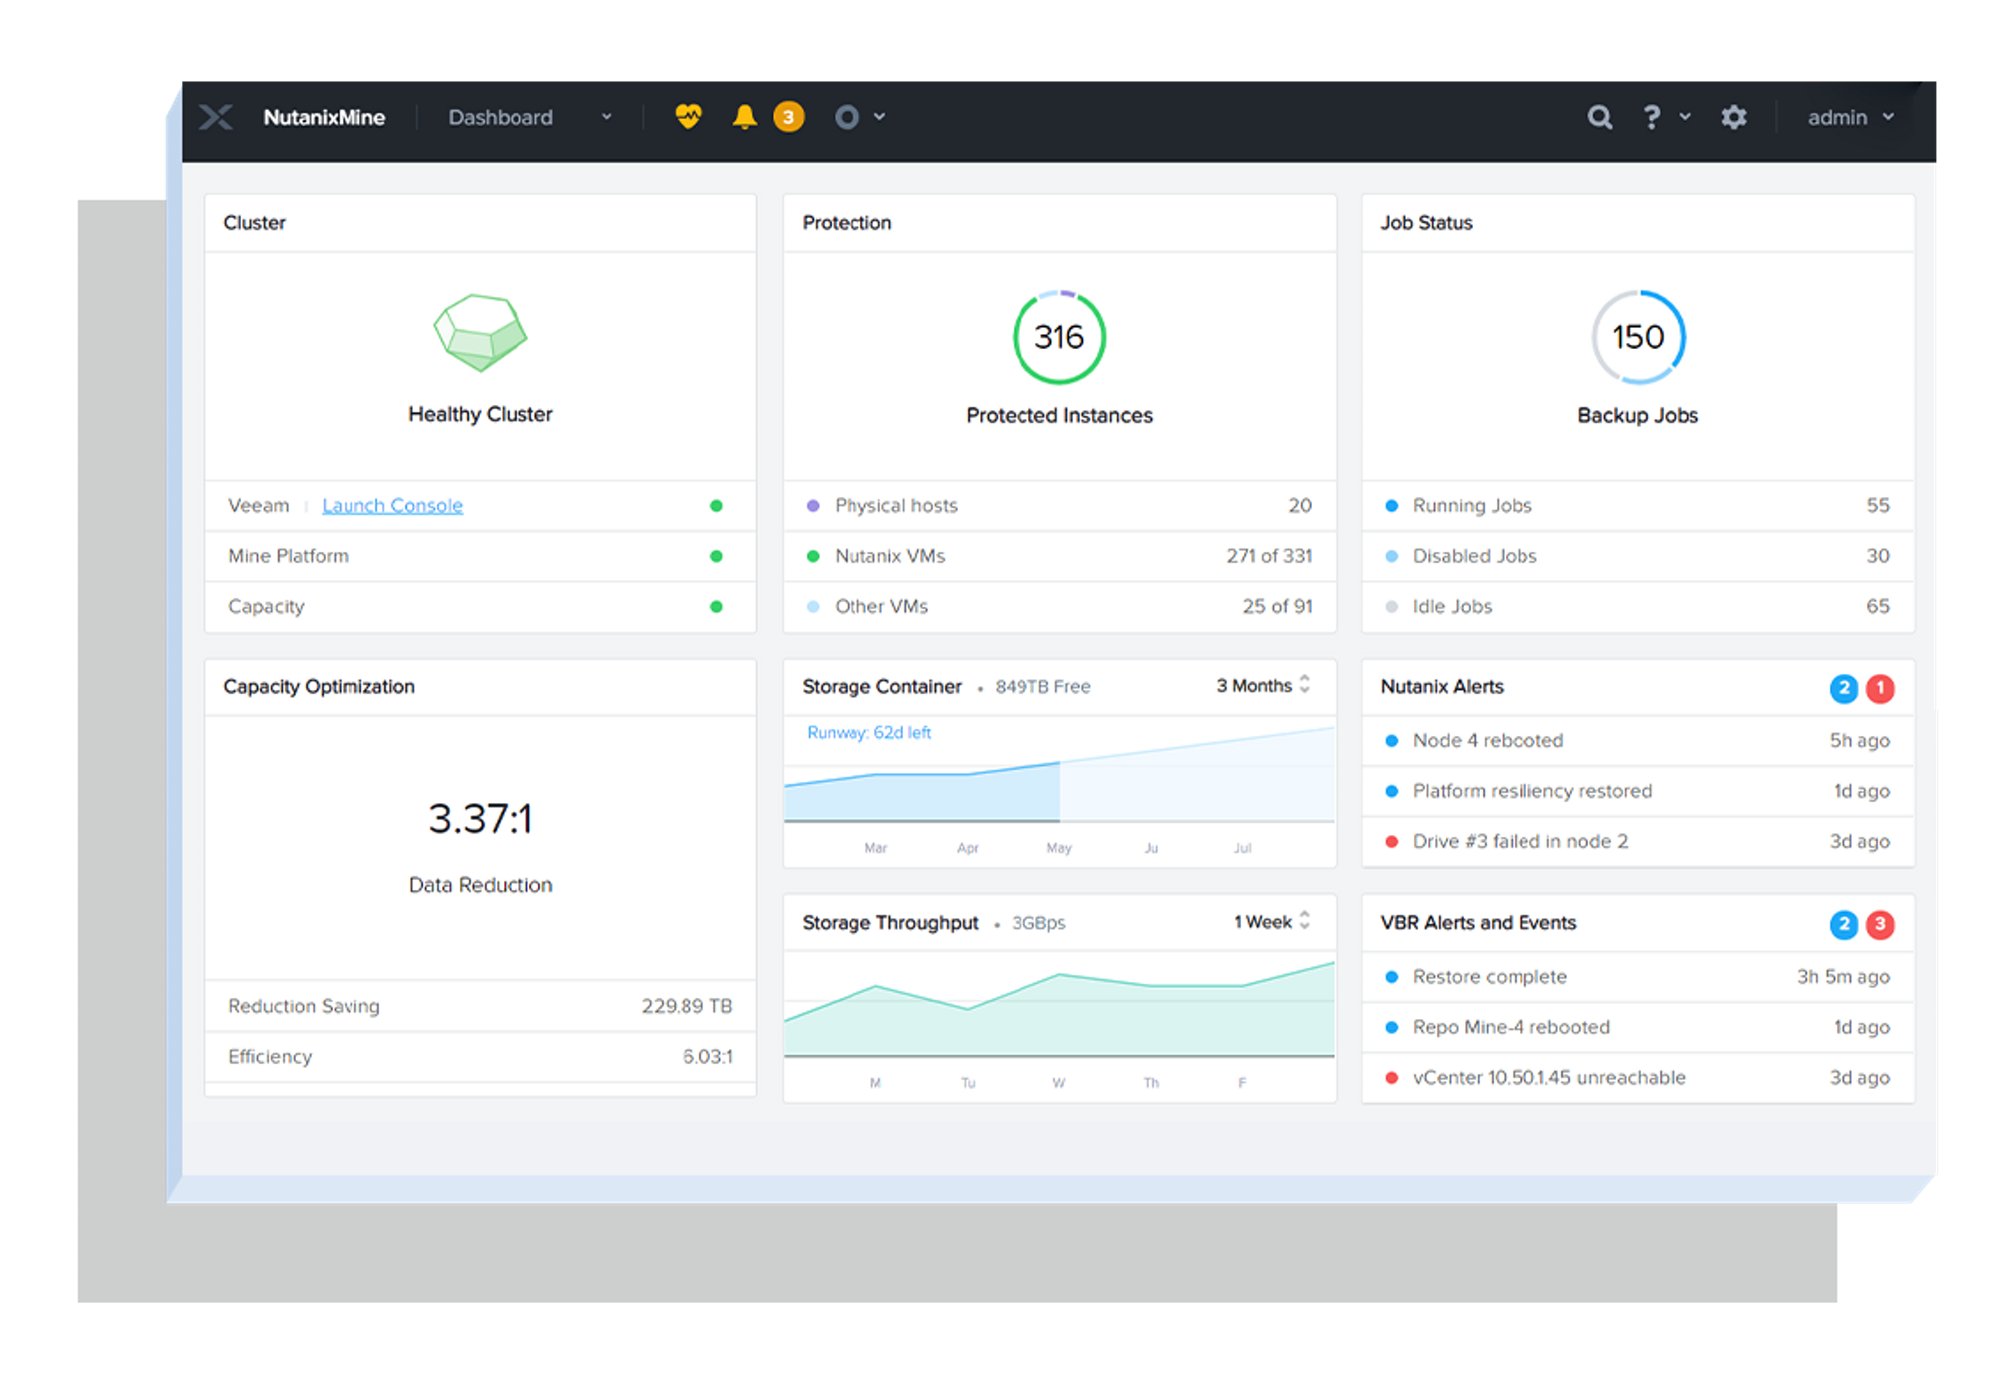Click the Launch Console link
The image size is (2016, 1385).
pos(392,506)
